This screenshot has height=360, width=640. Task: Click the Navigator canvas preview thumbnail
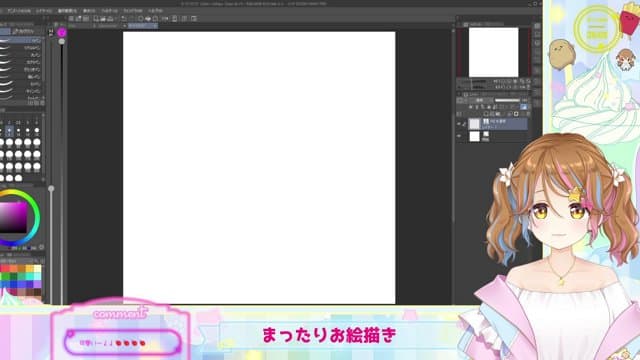coord(493,52)
